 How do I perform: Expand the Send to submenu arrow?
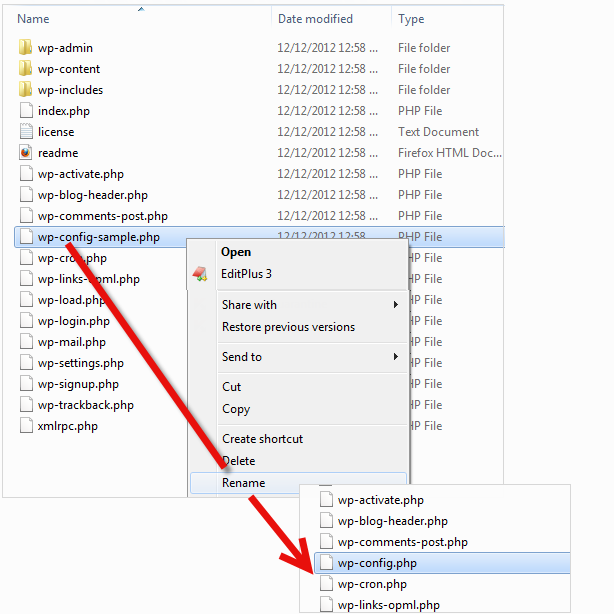click(396, 357)
